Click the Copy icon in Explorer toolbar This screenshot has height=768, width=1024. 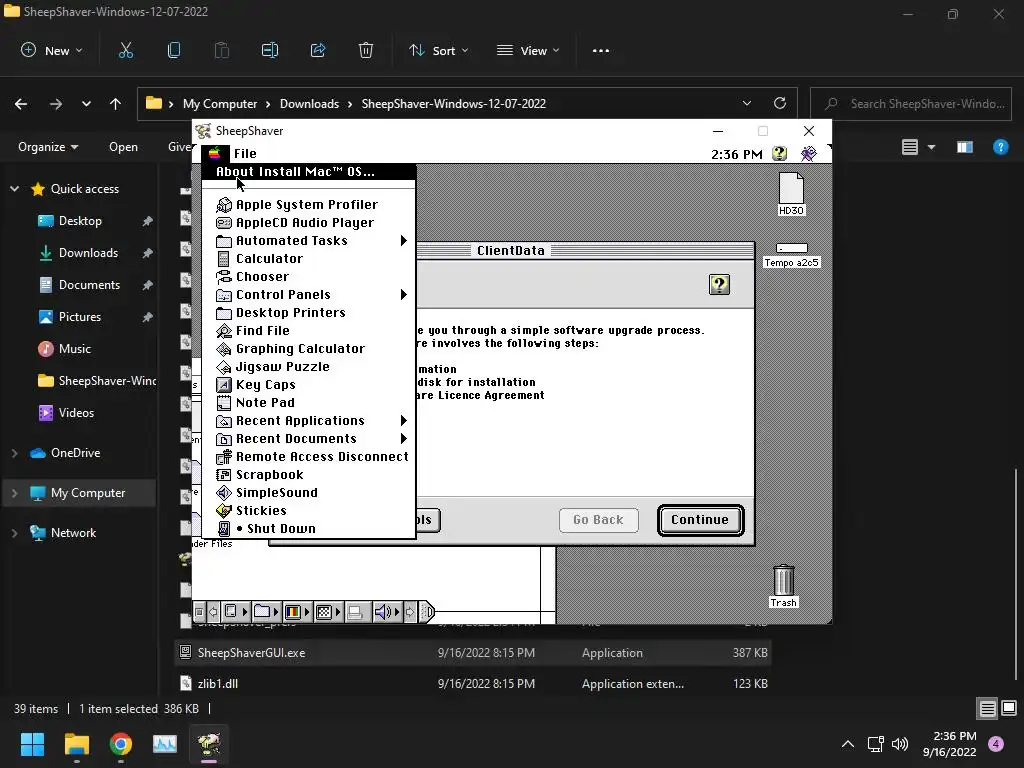tap(174, 50)
